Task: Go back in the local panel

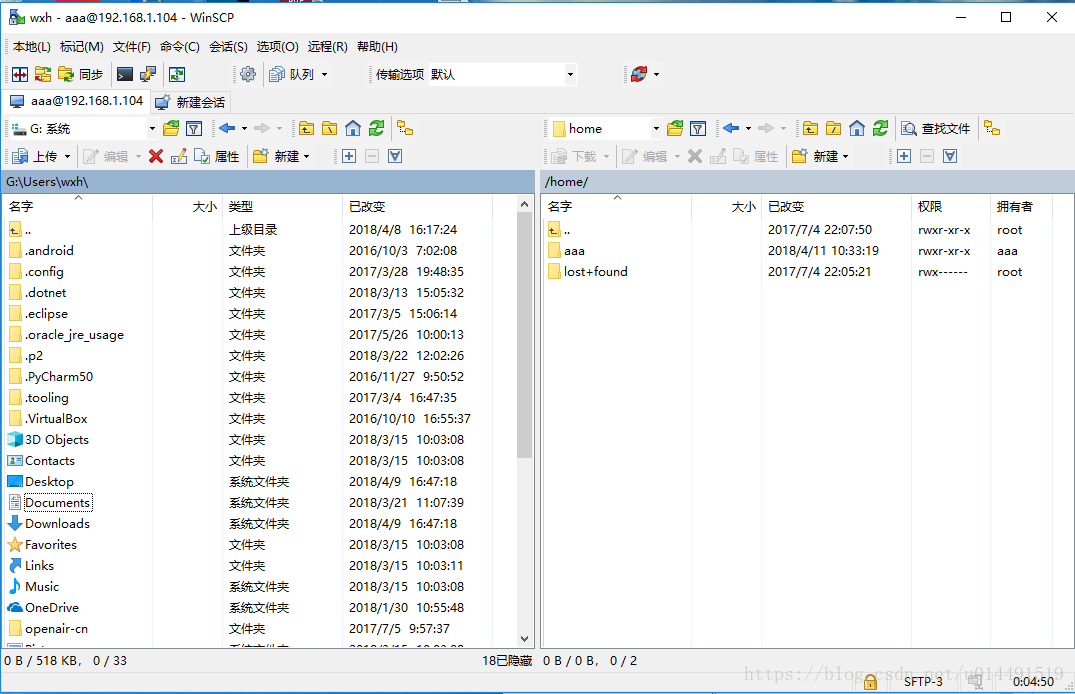Action: pos(227,128)
